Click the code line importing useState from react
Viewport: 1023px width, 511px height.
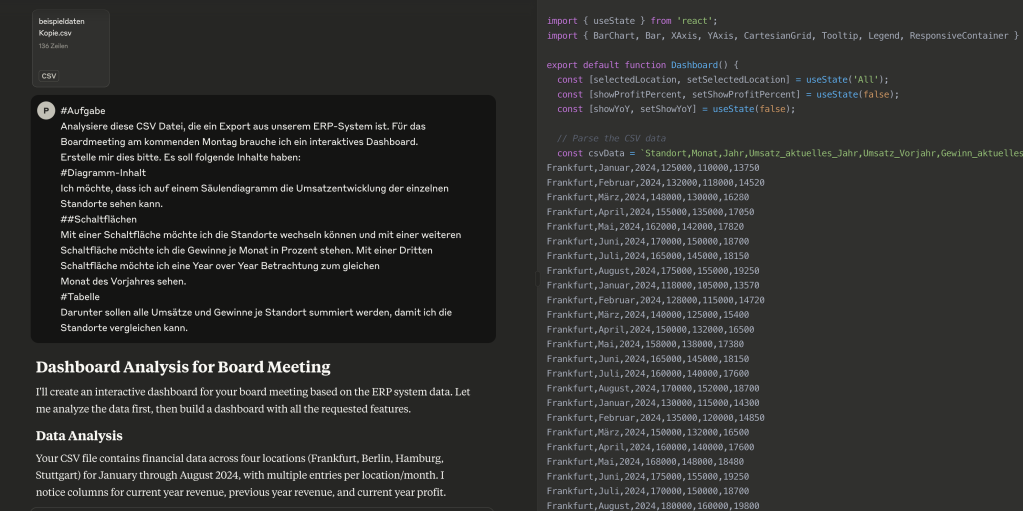pyautogui.click(x=632, y=21)
